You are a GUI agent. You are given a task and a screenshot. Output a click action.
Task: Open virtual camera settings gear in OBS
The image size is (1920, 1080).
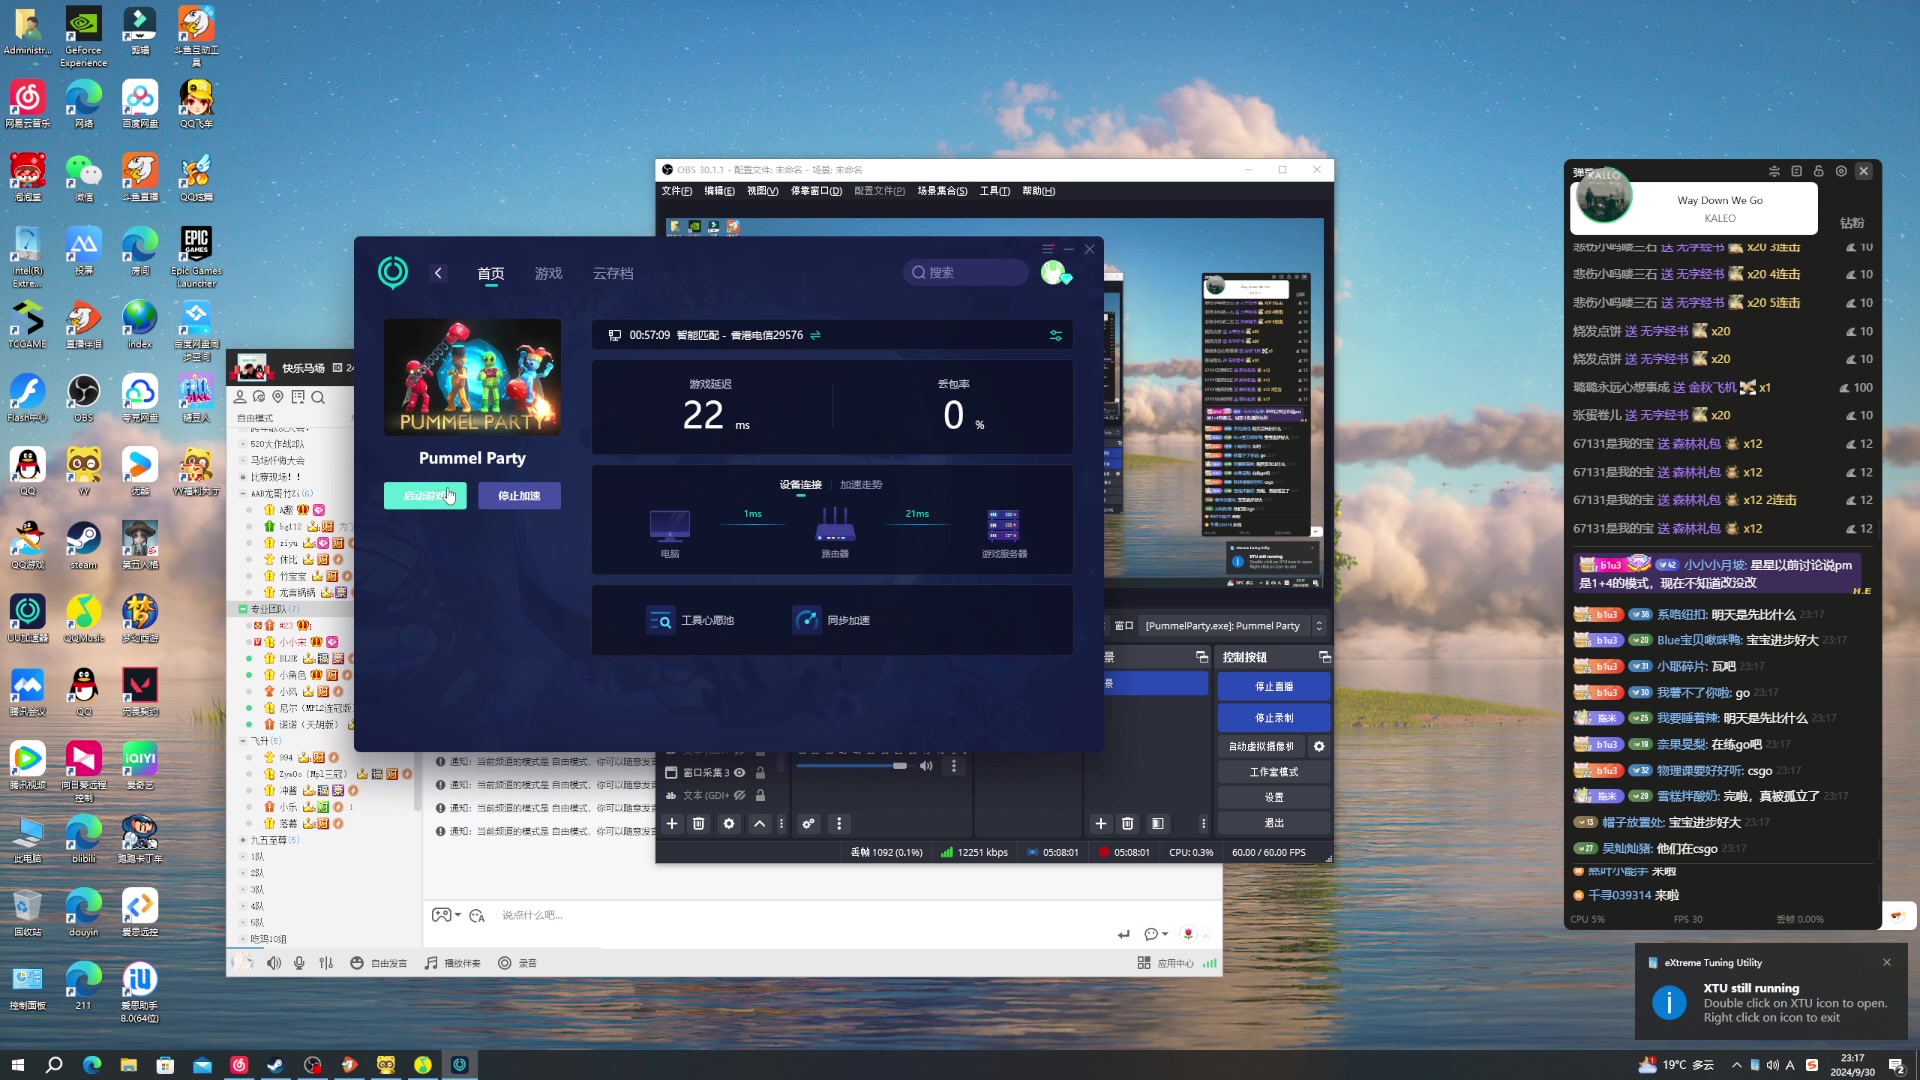1319,746
